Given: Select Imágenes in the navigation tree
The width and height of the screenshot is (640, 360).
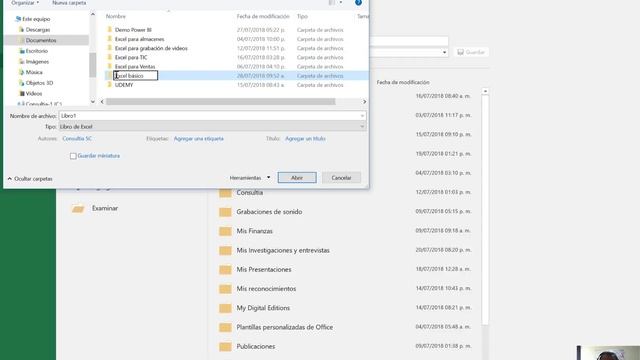Looking at the screenshot, I should click(37, 61).
